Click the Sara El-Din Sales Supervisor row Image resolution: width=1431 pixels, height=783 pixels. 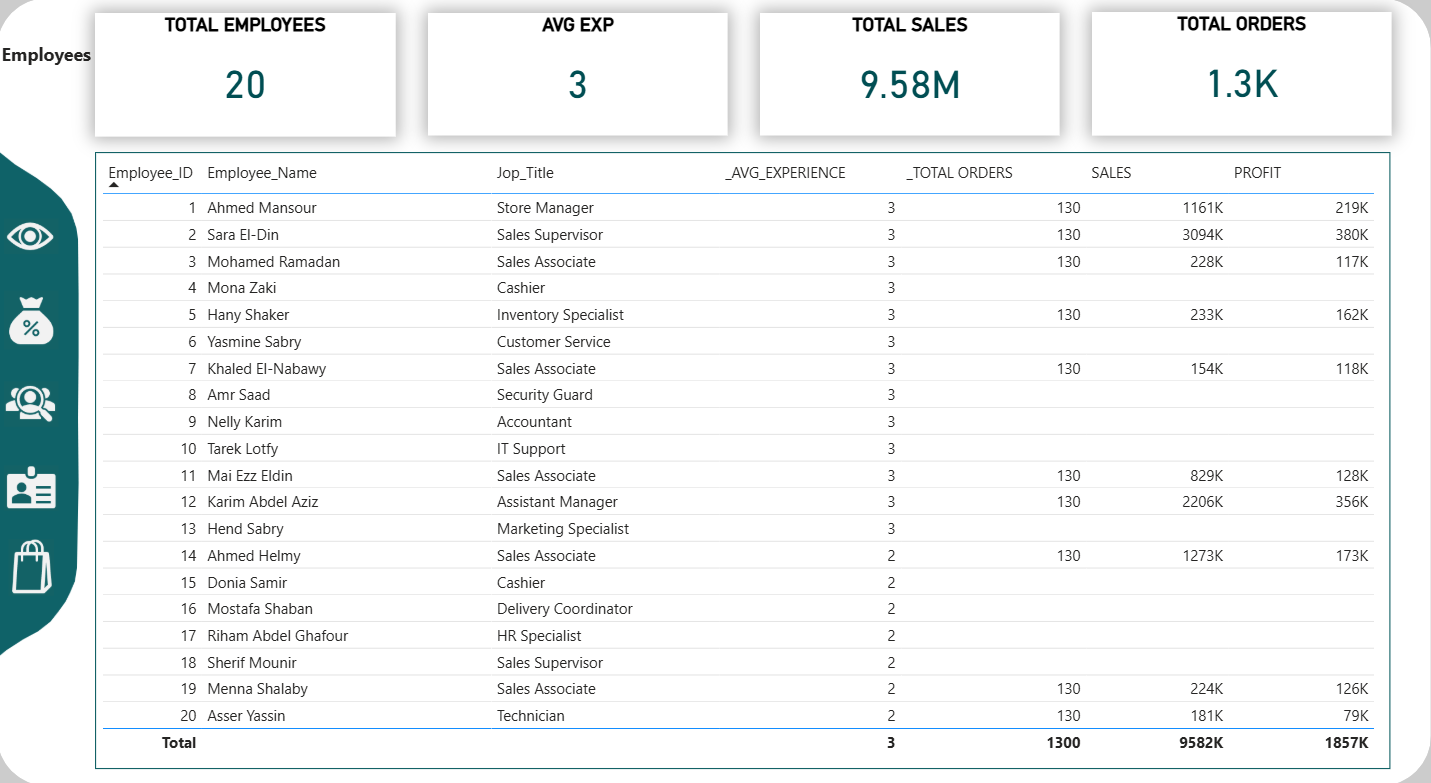tap(600, 234)
